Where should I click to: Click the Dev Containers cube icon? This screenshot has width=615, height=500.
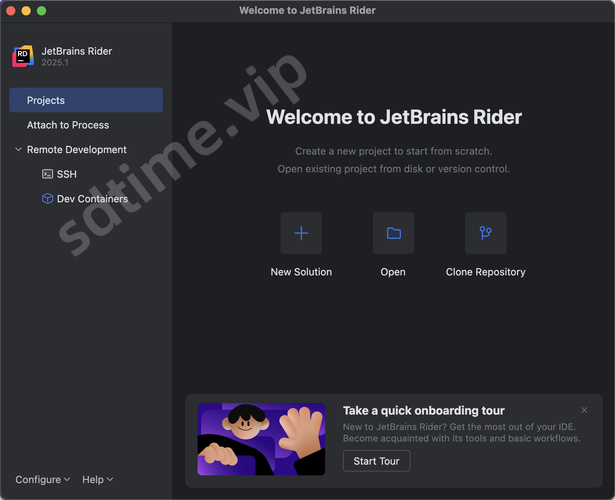(x=47, y=199)
